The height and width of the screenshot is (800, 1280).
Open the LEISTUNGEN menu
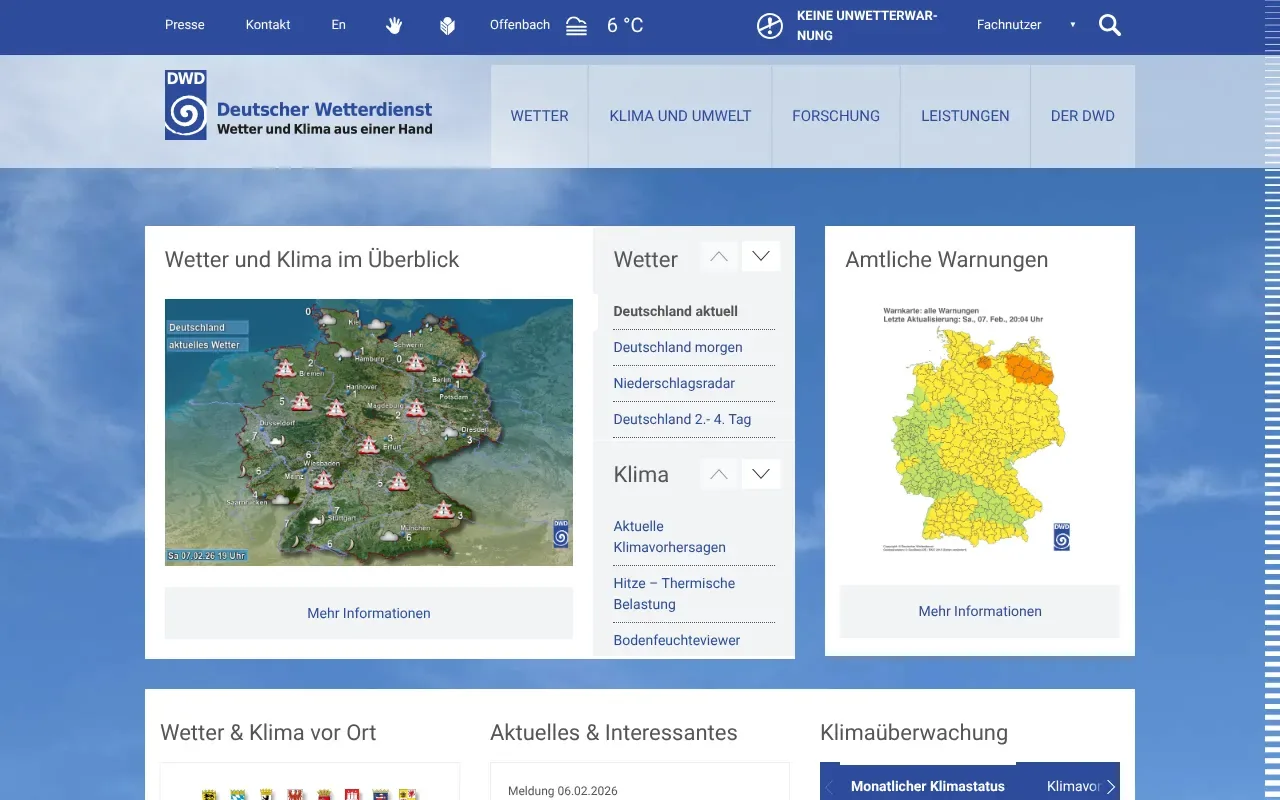[965, 116]
